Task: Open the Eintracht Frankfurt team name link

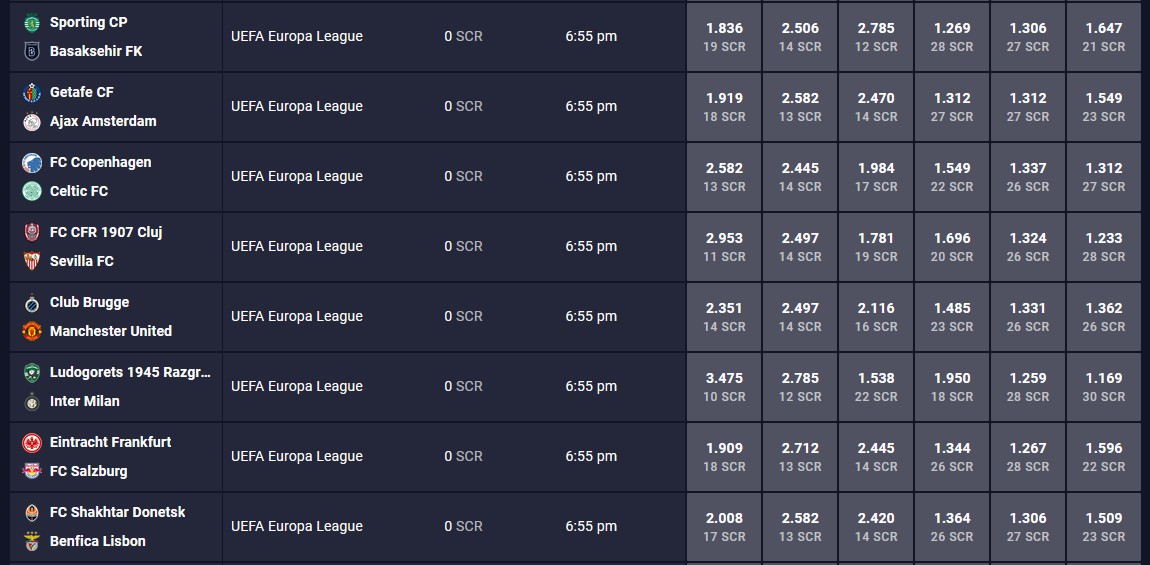Action: click(111, 442)
